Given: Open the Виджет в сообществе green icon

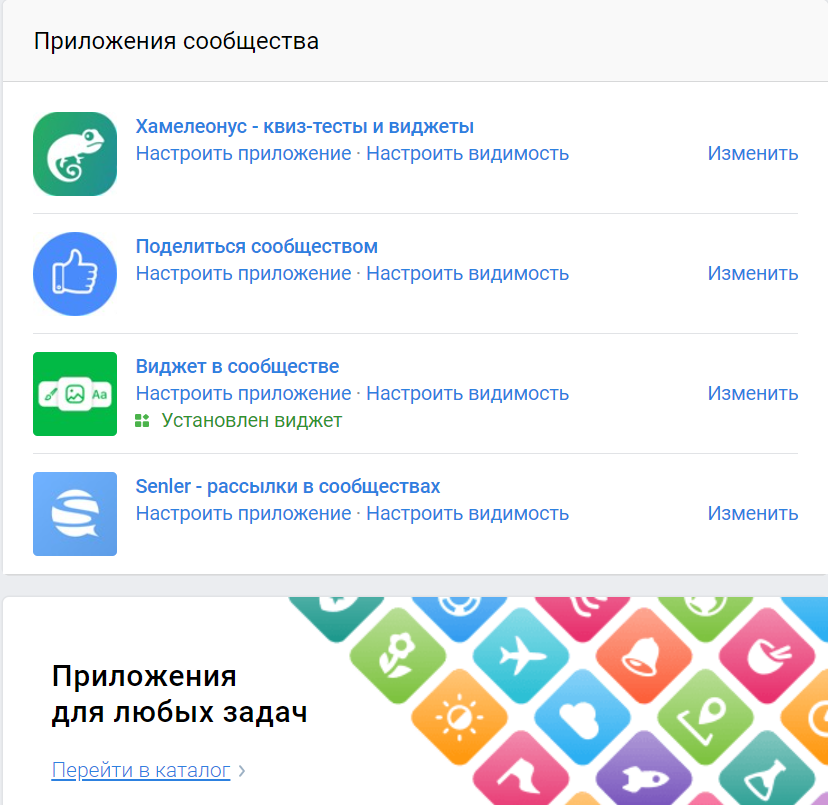Looking at the screenshot, I should click(x=75, y=394).
